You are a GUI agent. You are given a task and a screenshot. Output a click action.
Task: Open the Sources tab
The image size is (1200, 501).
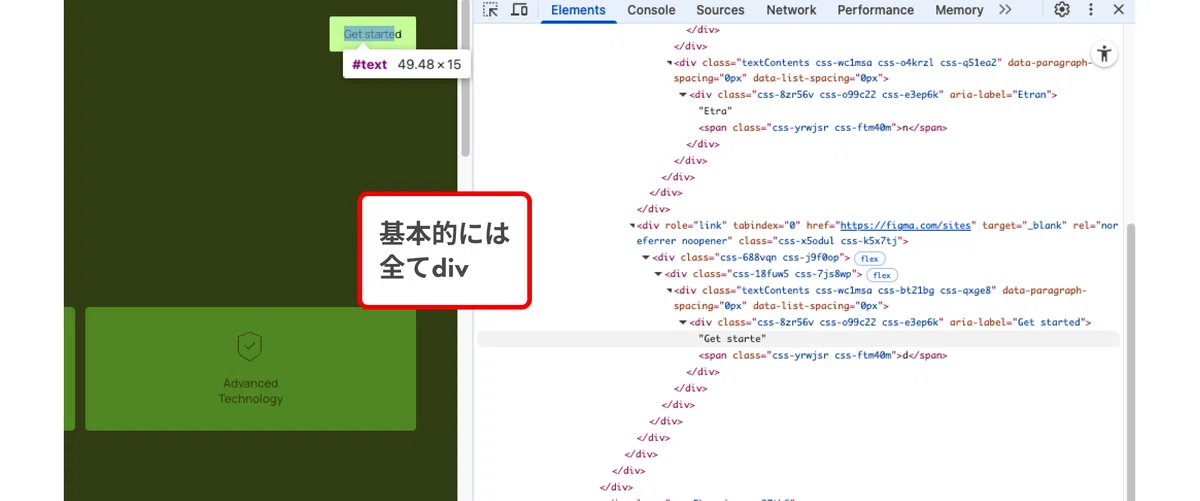pyautogui.click(x=720, y=10)
